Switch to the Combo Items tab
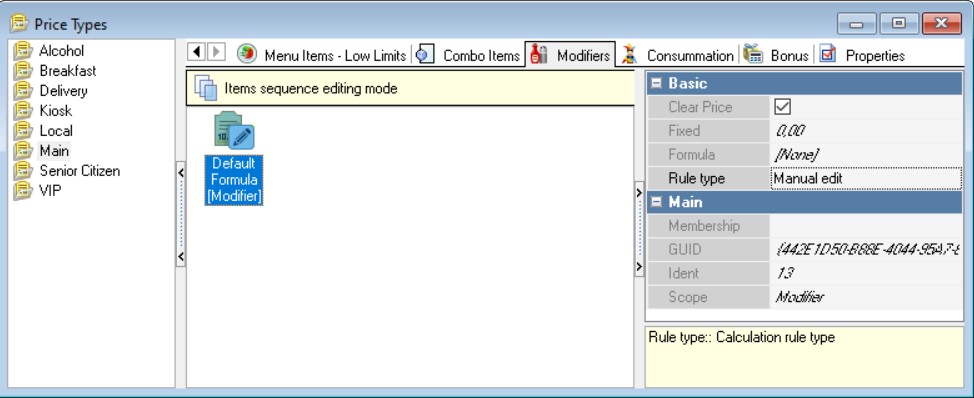The height and width of the screenshot is (398, 974). pos(468,55)
